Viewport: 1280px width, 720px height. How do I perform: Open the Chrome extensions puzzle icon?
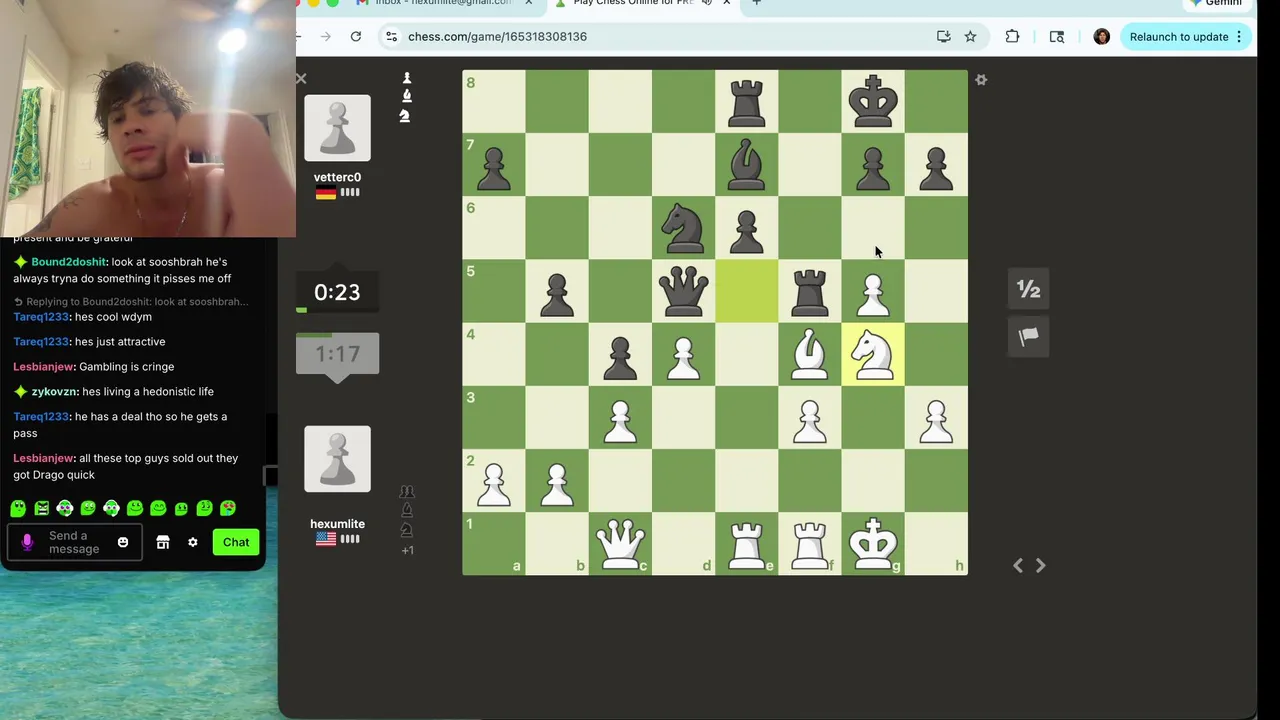coord(1012,36)
